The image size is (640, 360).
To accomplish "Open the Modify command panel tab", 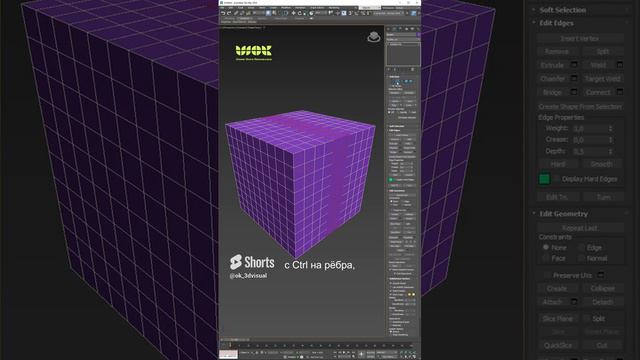I will (394, 29).
